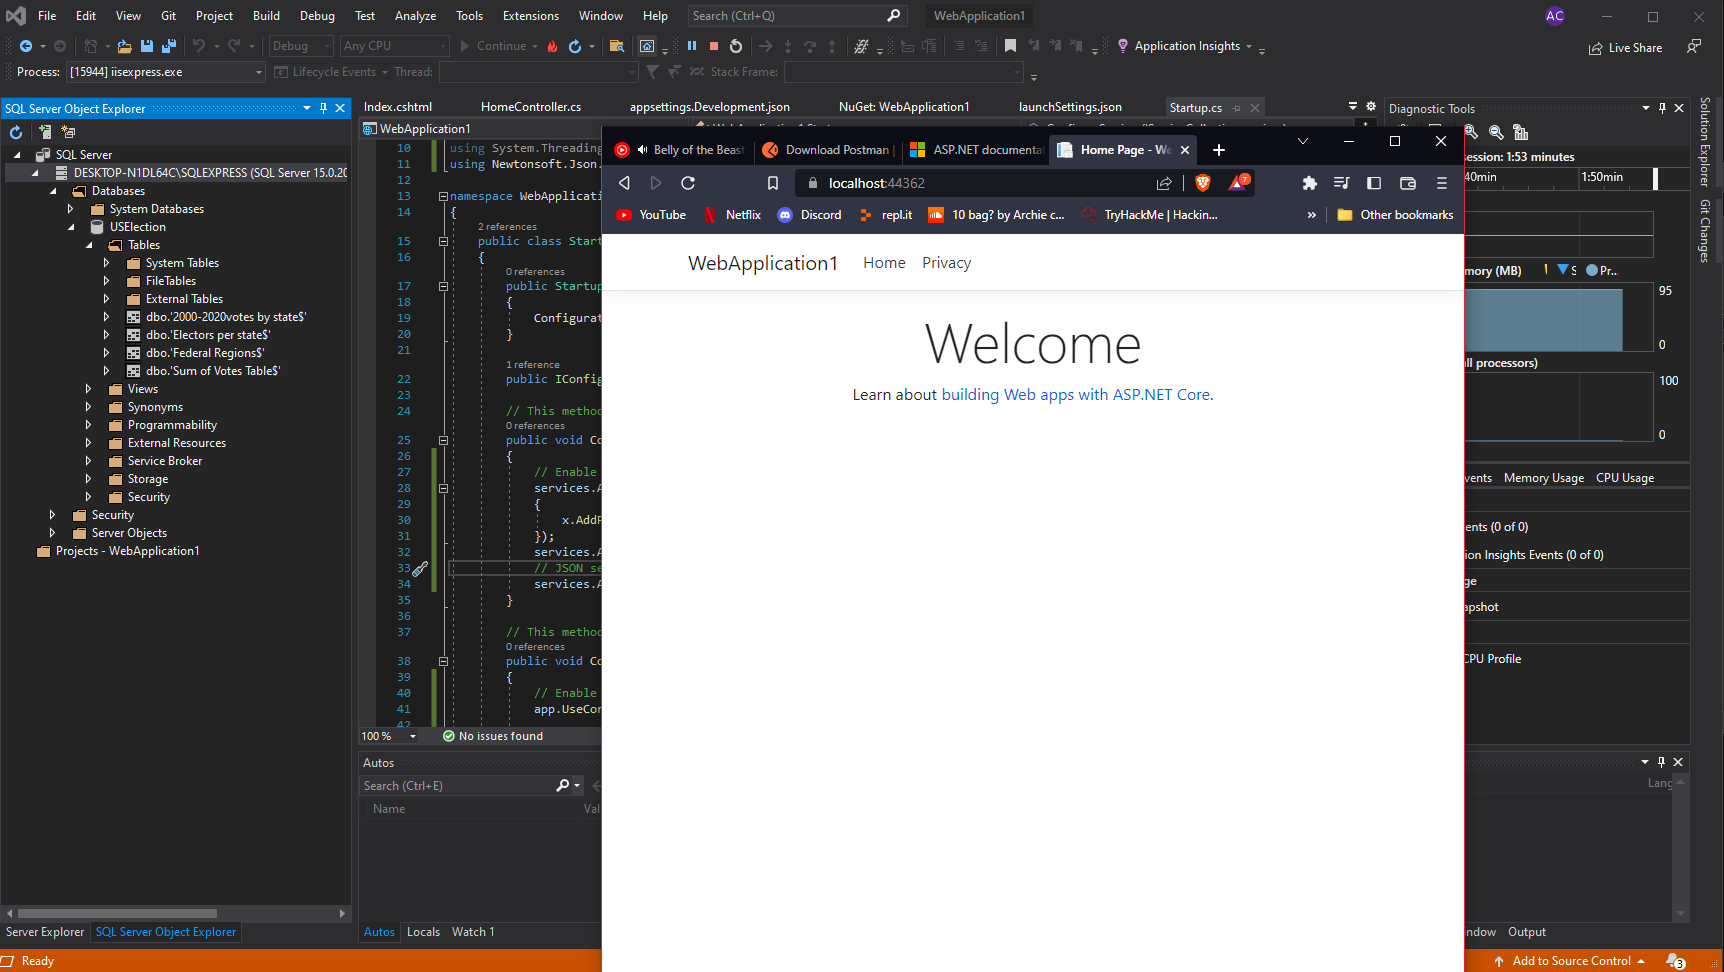Open the browser's Extensions puzzle icon
This screenshot has width=1724, height=972.
tap(1310, 183)
